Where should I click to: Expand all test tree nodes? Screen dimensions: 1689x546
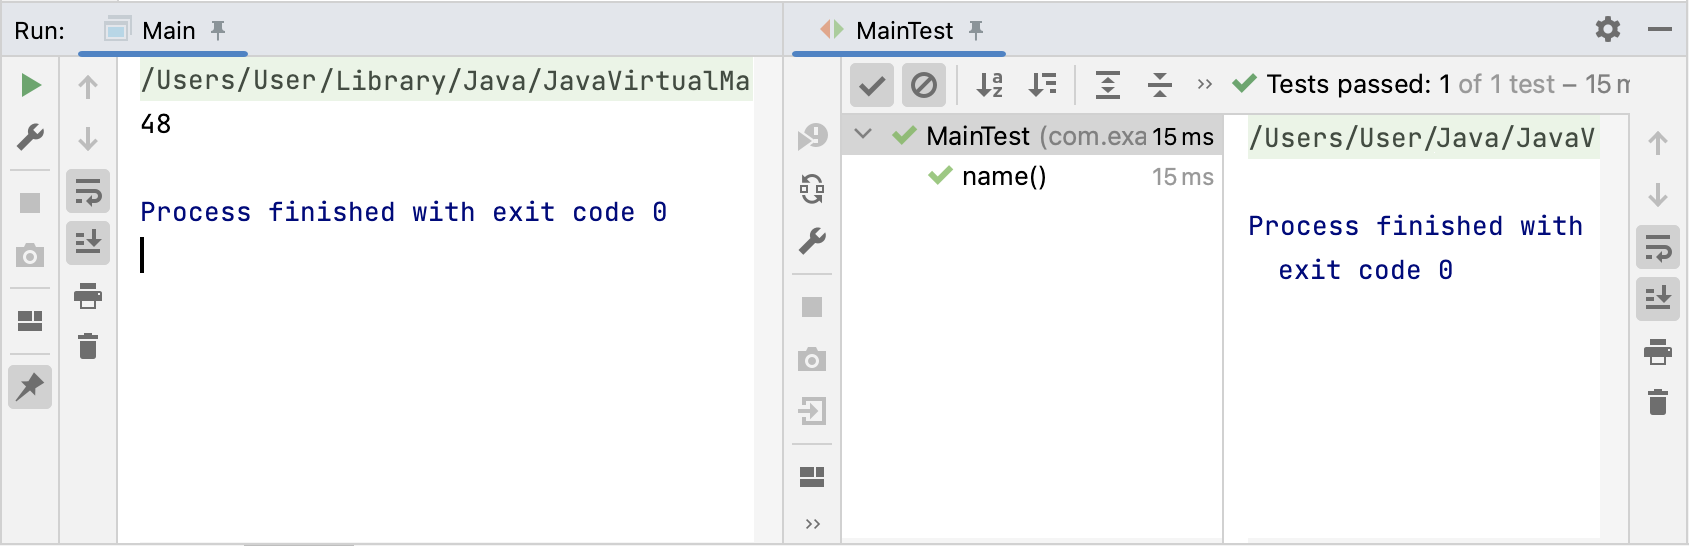click(1108, 85)
